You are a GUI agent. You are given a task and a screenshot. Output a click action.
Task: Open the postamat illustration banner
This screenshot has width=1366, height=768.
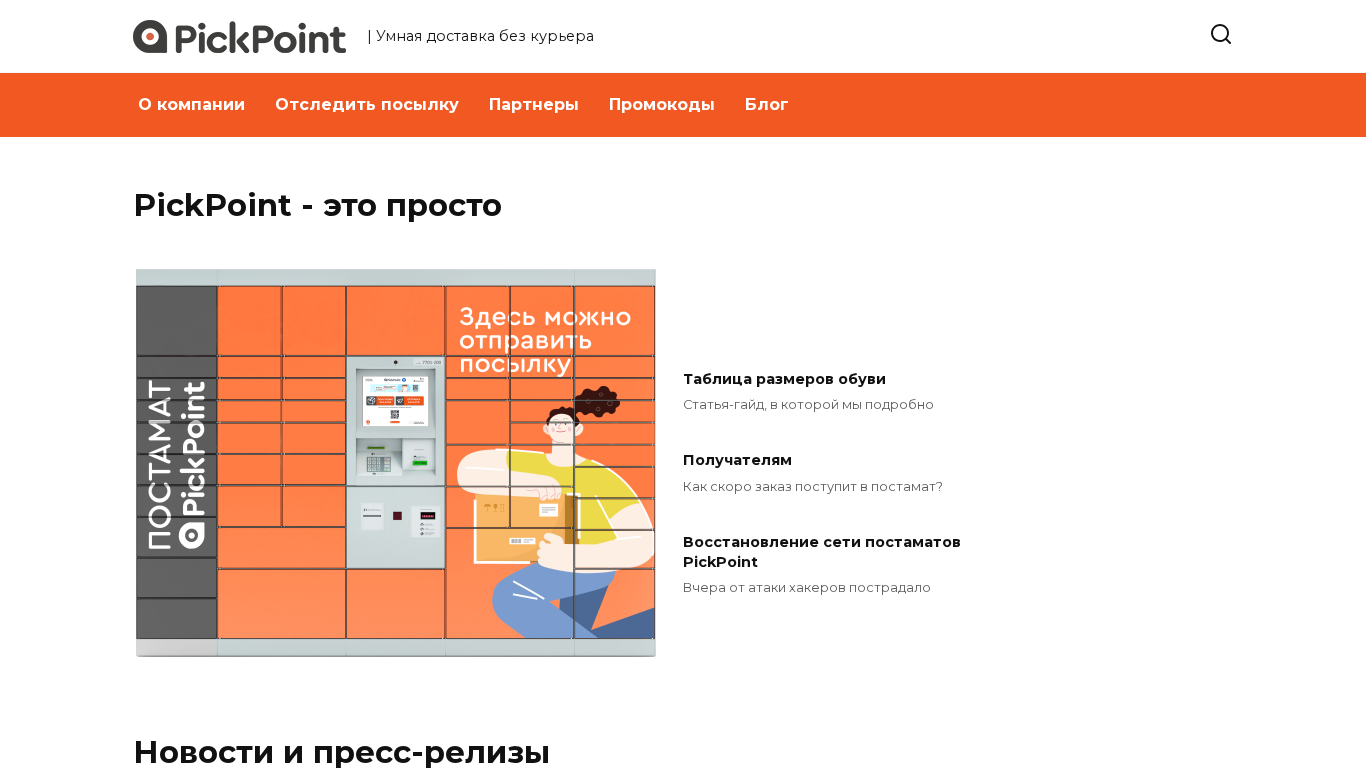[x=396, y=463]
